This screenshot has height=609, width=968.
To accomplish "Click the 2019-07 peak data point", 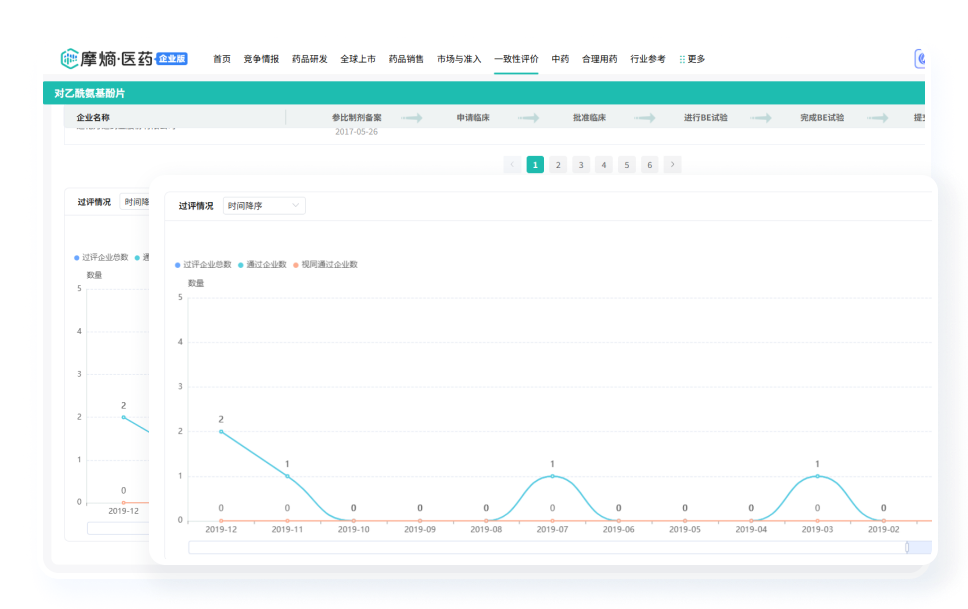I will (553, 476).
